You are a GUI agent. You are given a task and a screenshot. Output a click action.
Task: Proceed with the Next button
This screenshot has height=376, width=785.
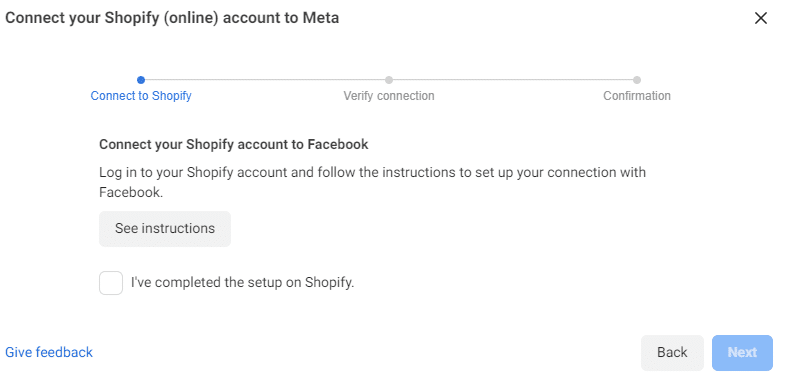tap(742, 352)
